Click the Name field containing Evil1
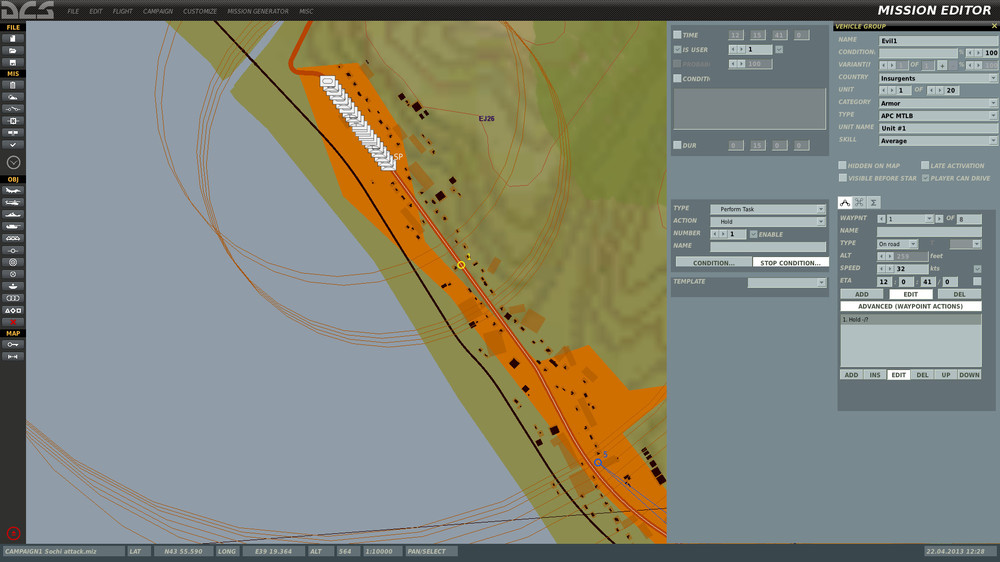 [x=938, y=40]
